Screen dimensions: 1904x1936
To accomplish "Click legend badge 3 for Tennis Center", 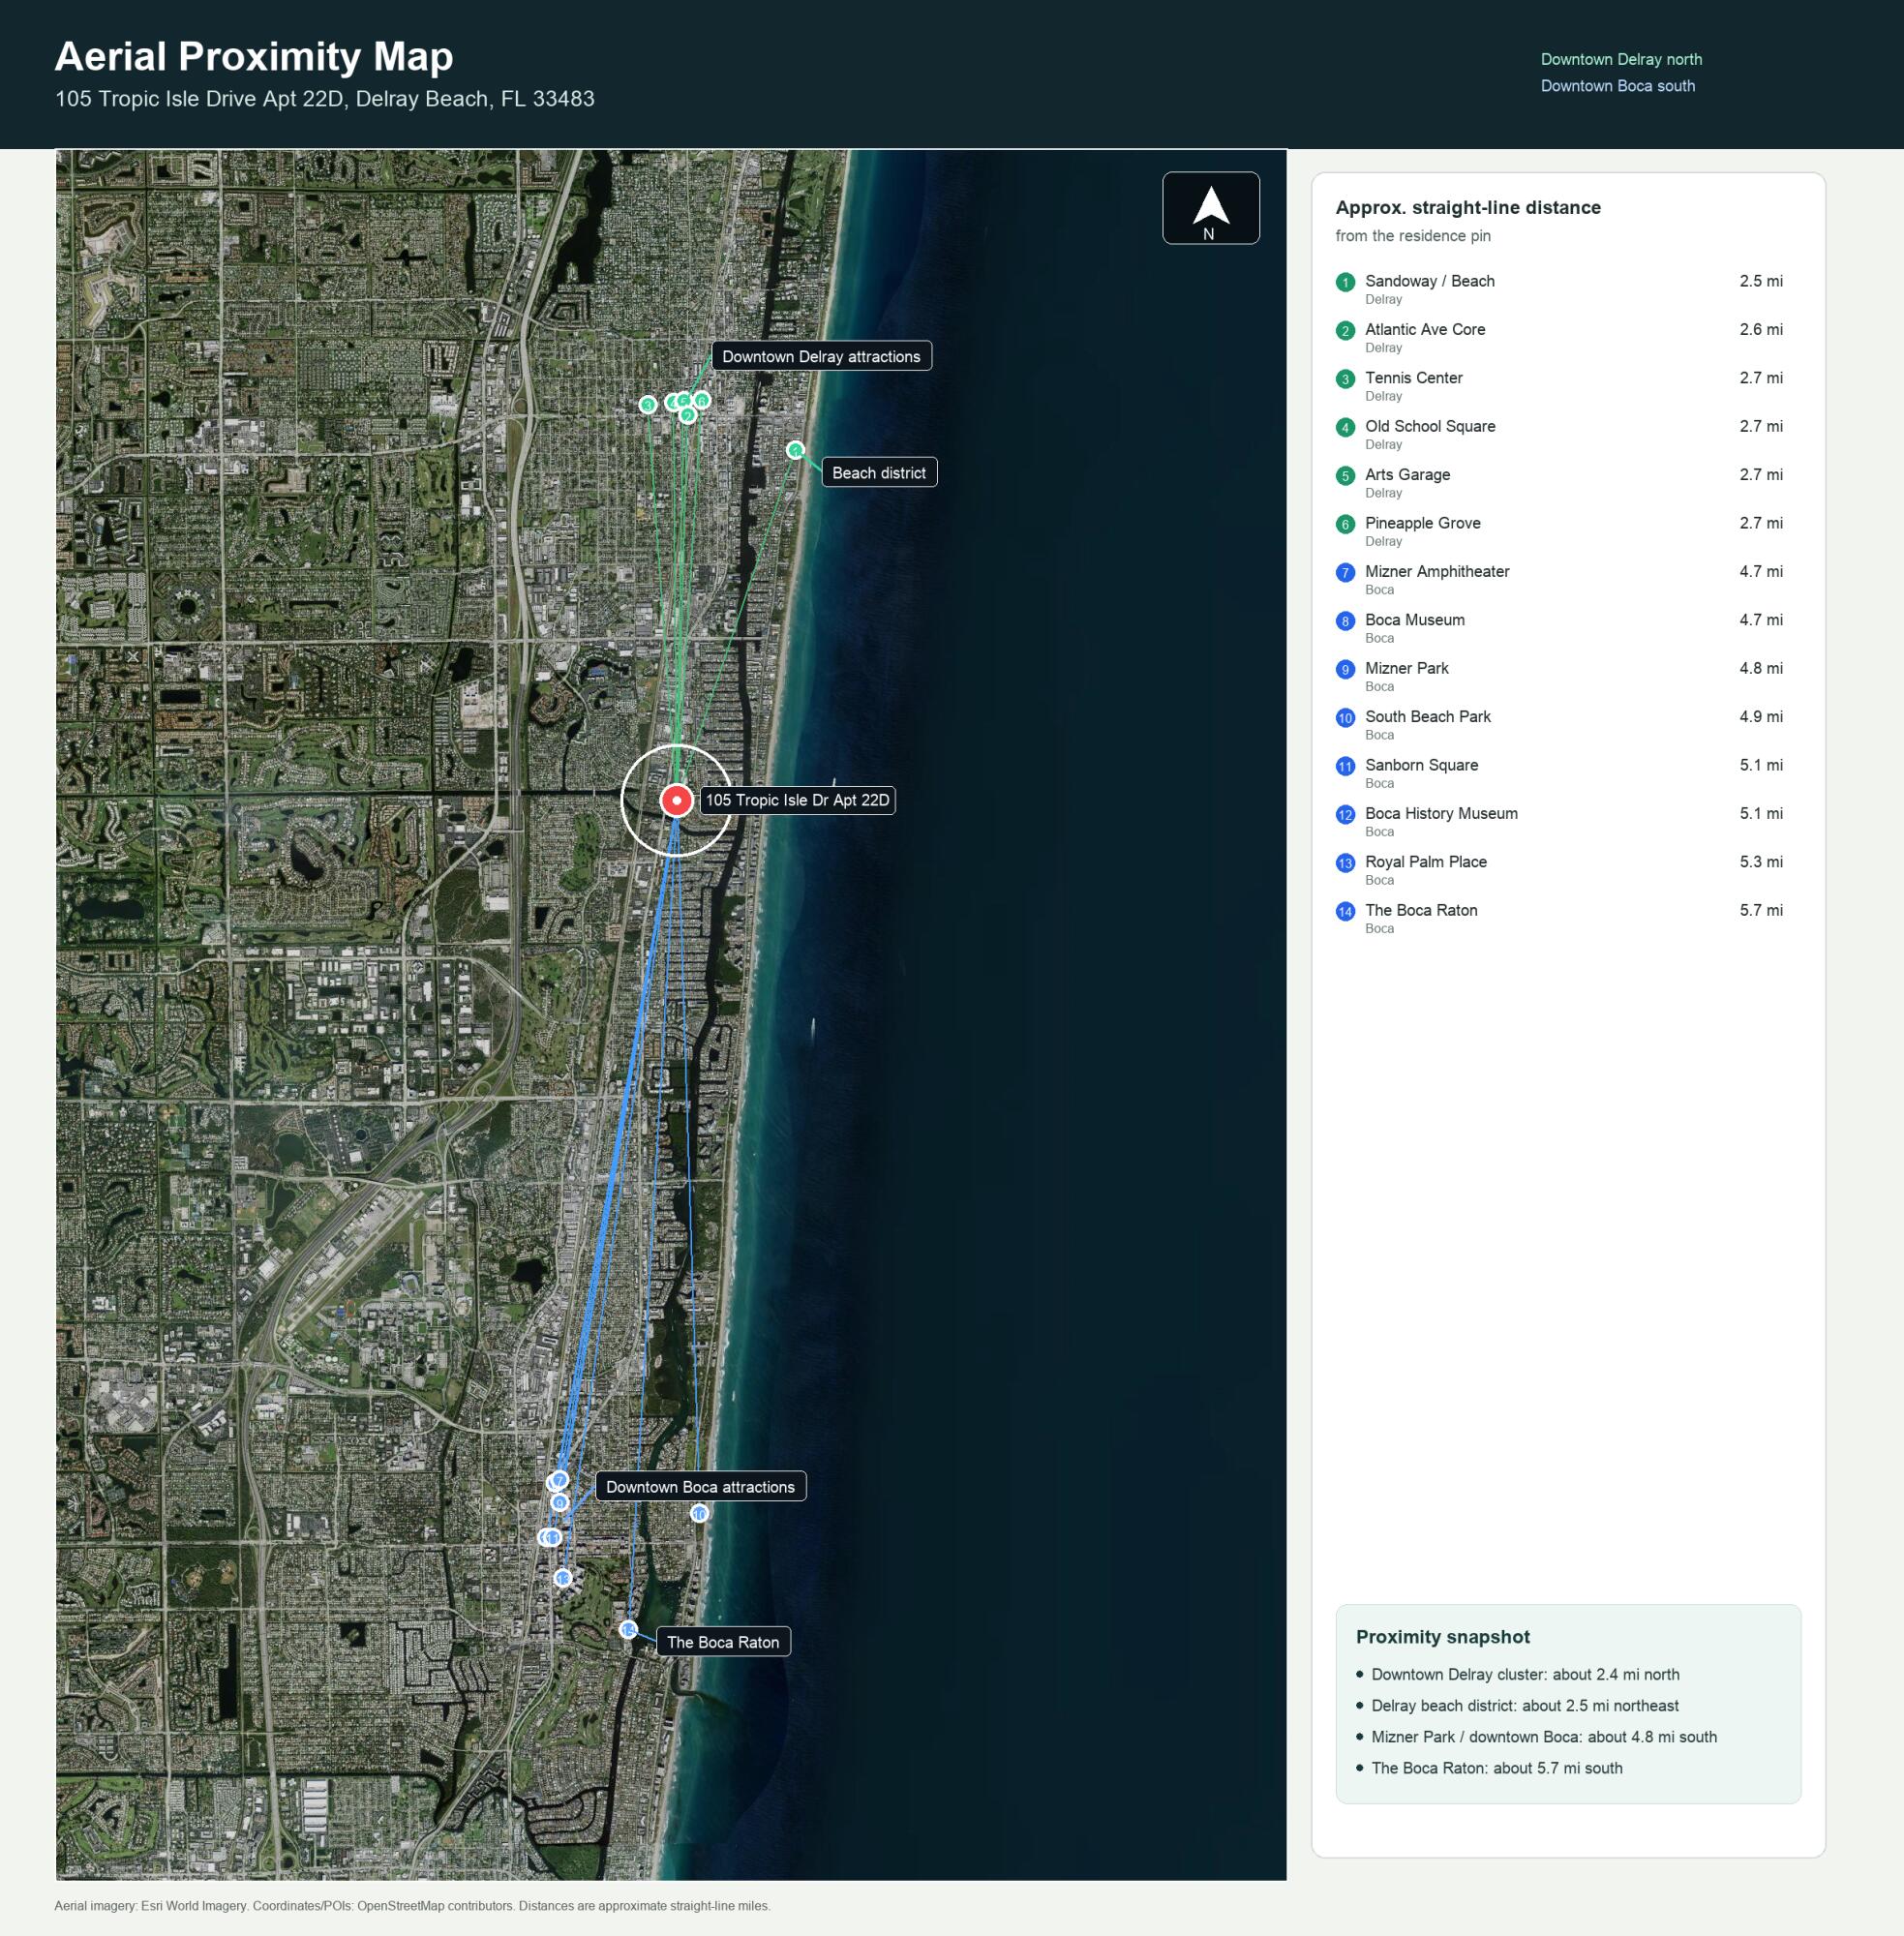I will point(1345,379).
